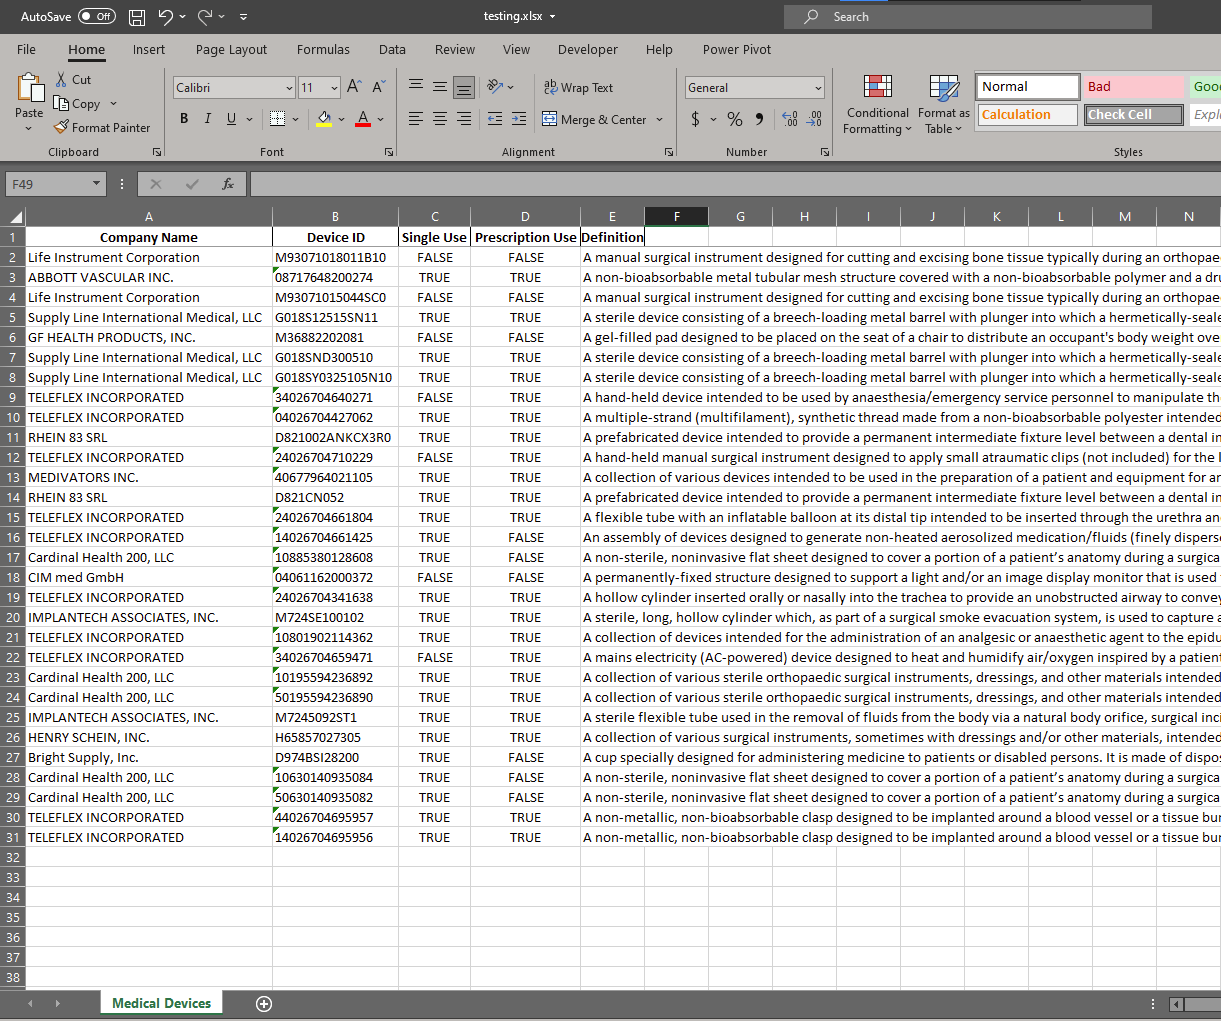The width and height of the screenshot is (1221, 1021).
Task: Click the Redo arrow icon
Action: tap(205, 17)
